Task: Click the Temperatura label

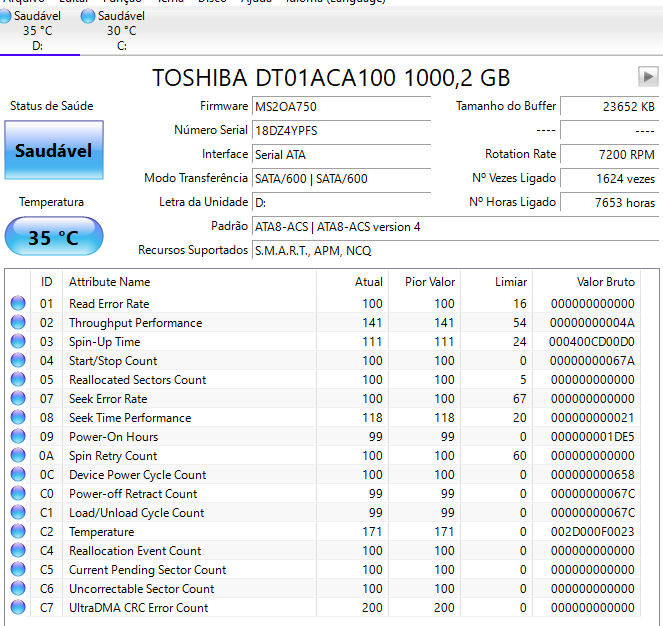Action: [x=51, y=202]
